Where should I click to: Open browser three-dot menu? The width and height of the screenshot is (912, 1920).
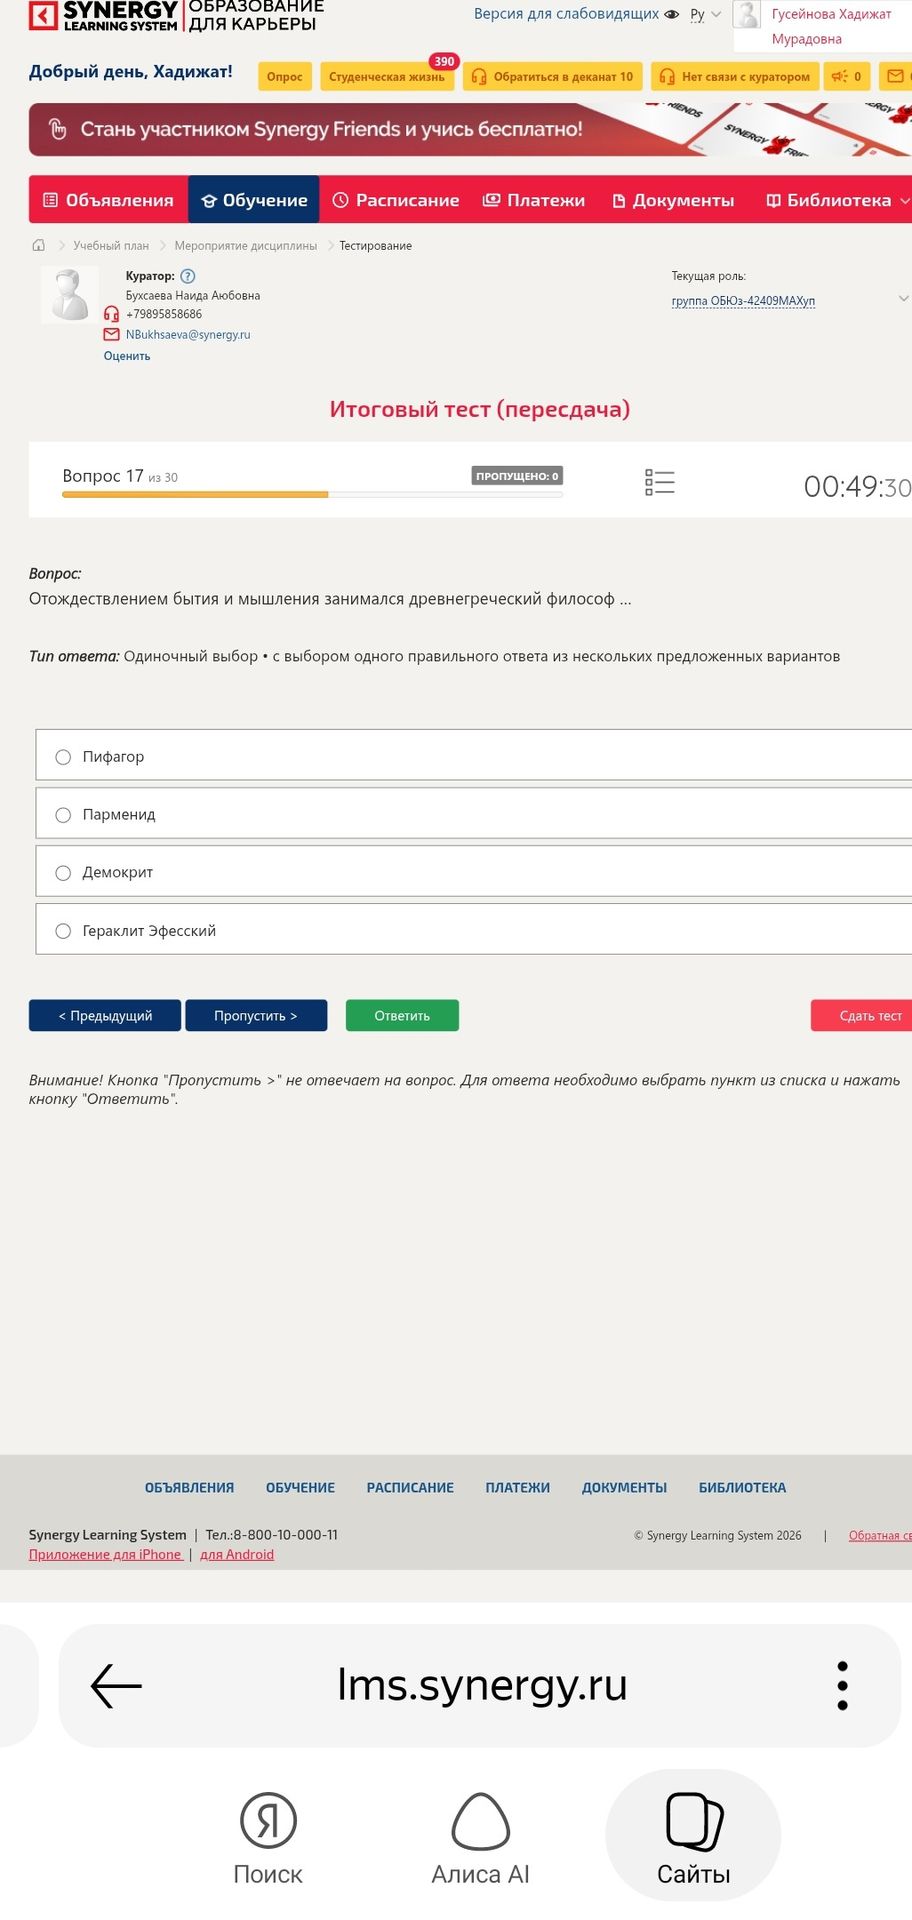pyautogui.click(x=842, y=1685)
